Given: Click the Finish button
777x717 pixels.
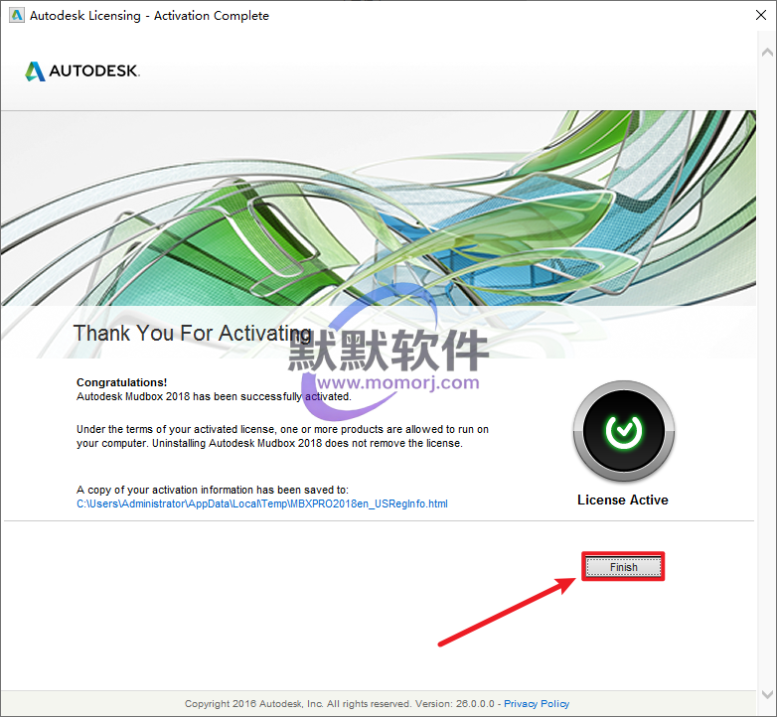Looking at the screenshot, I should (x=623, y=567).
